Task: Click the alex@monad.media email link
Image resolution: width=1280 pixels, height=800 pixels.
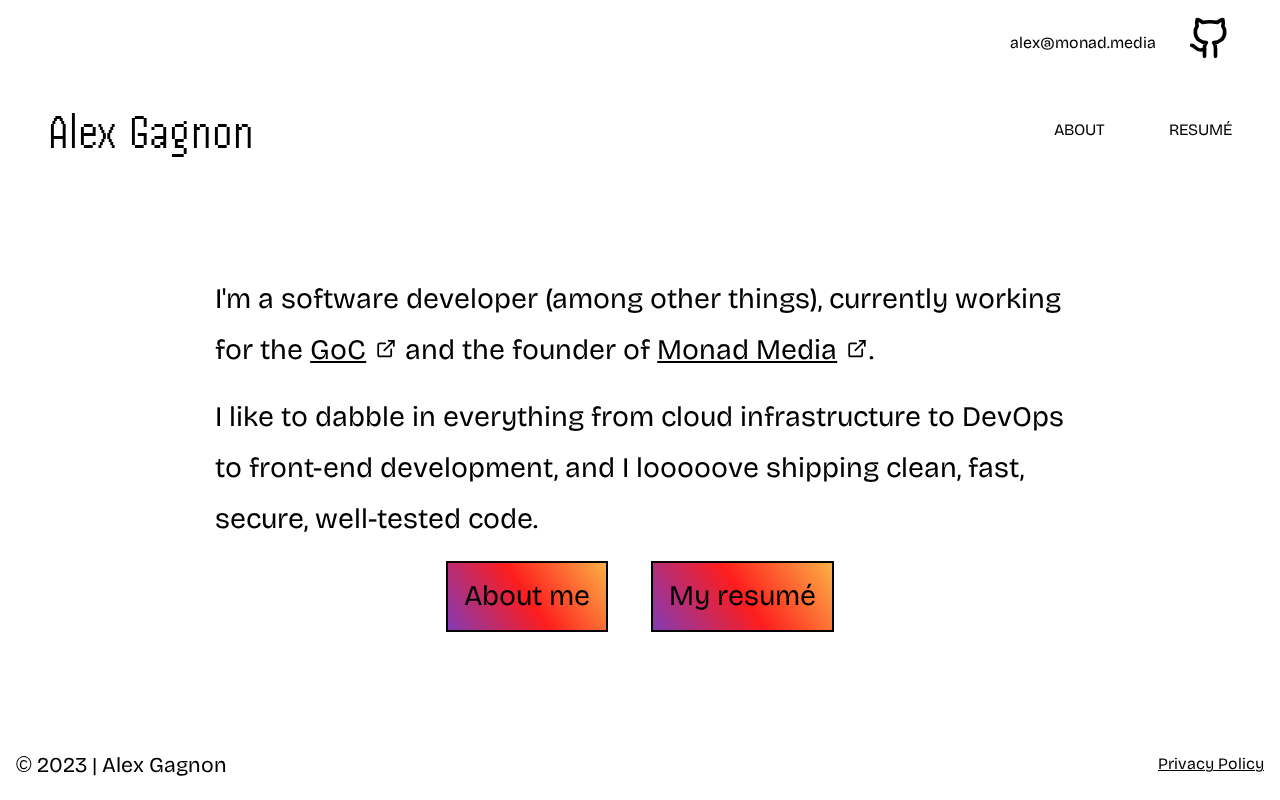Action: [1082, 43]
